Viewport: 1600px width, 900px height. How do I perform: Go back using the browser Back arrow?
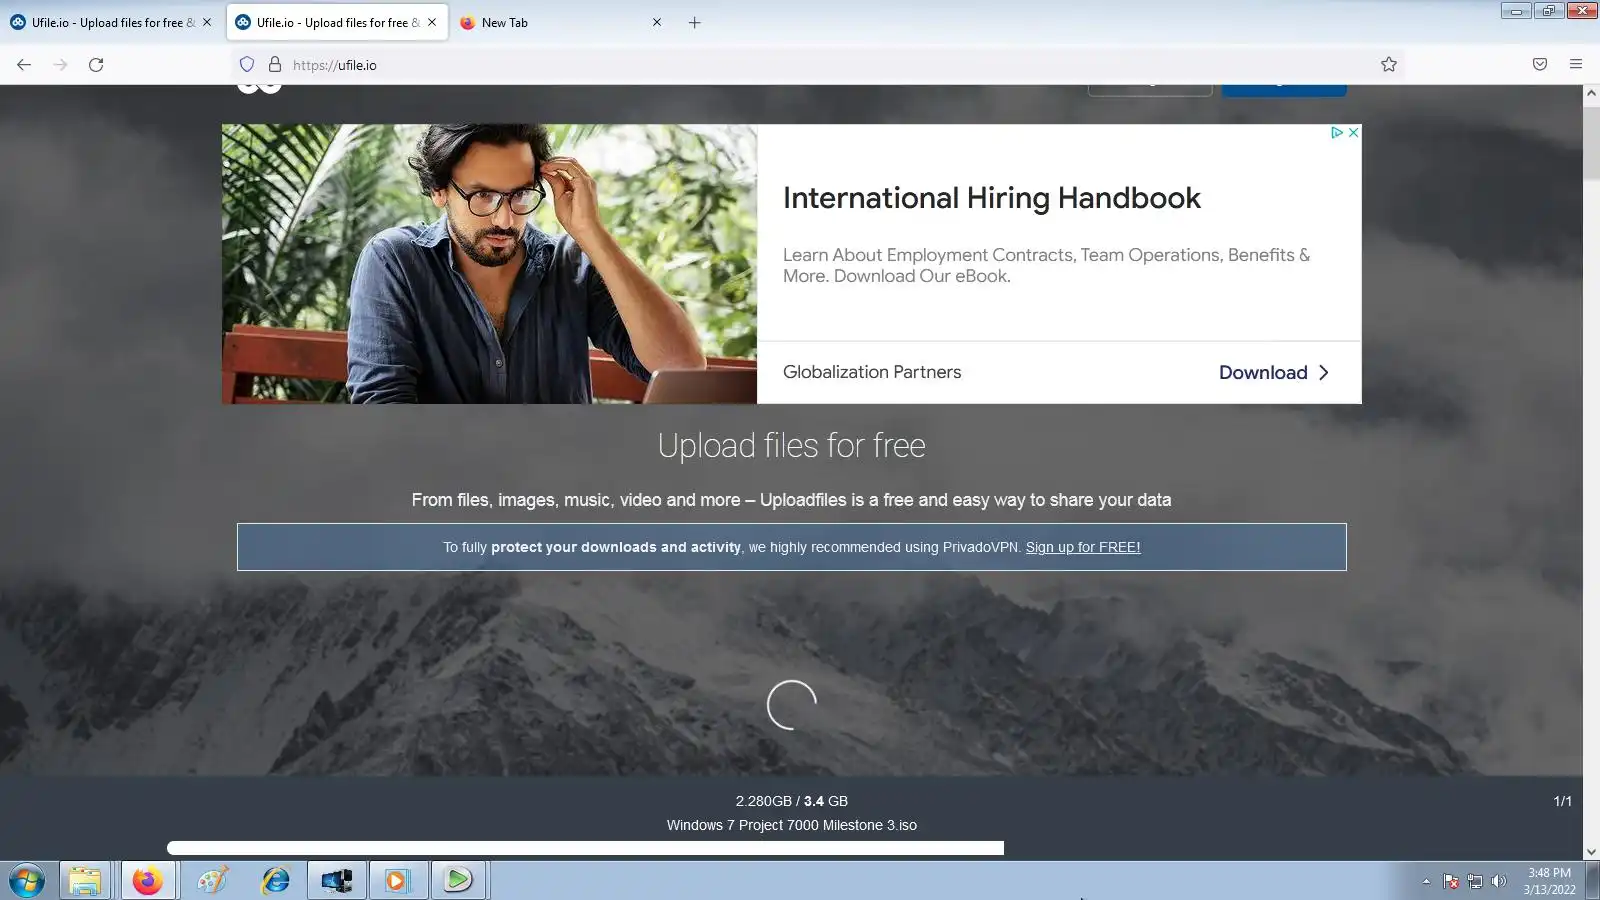24,65
